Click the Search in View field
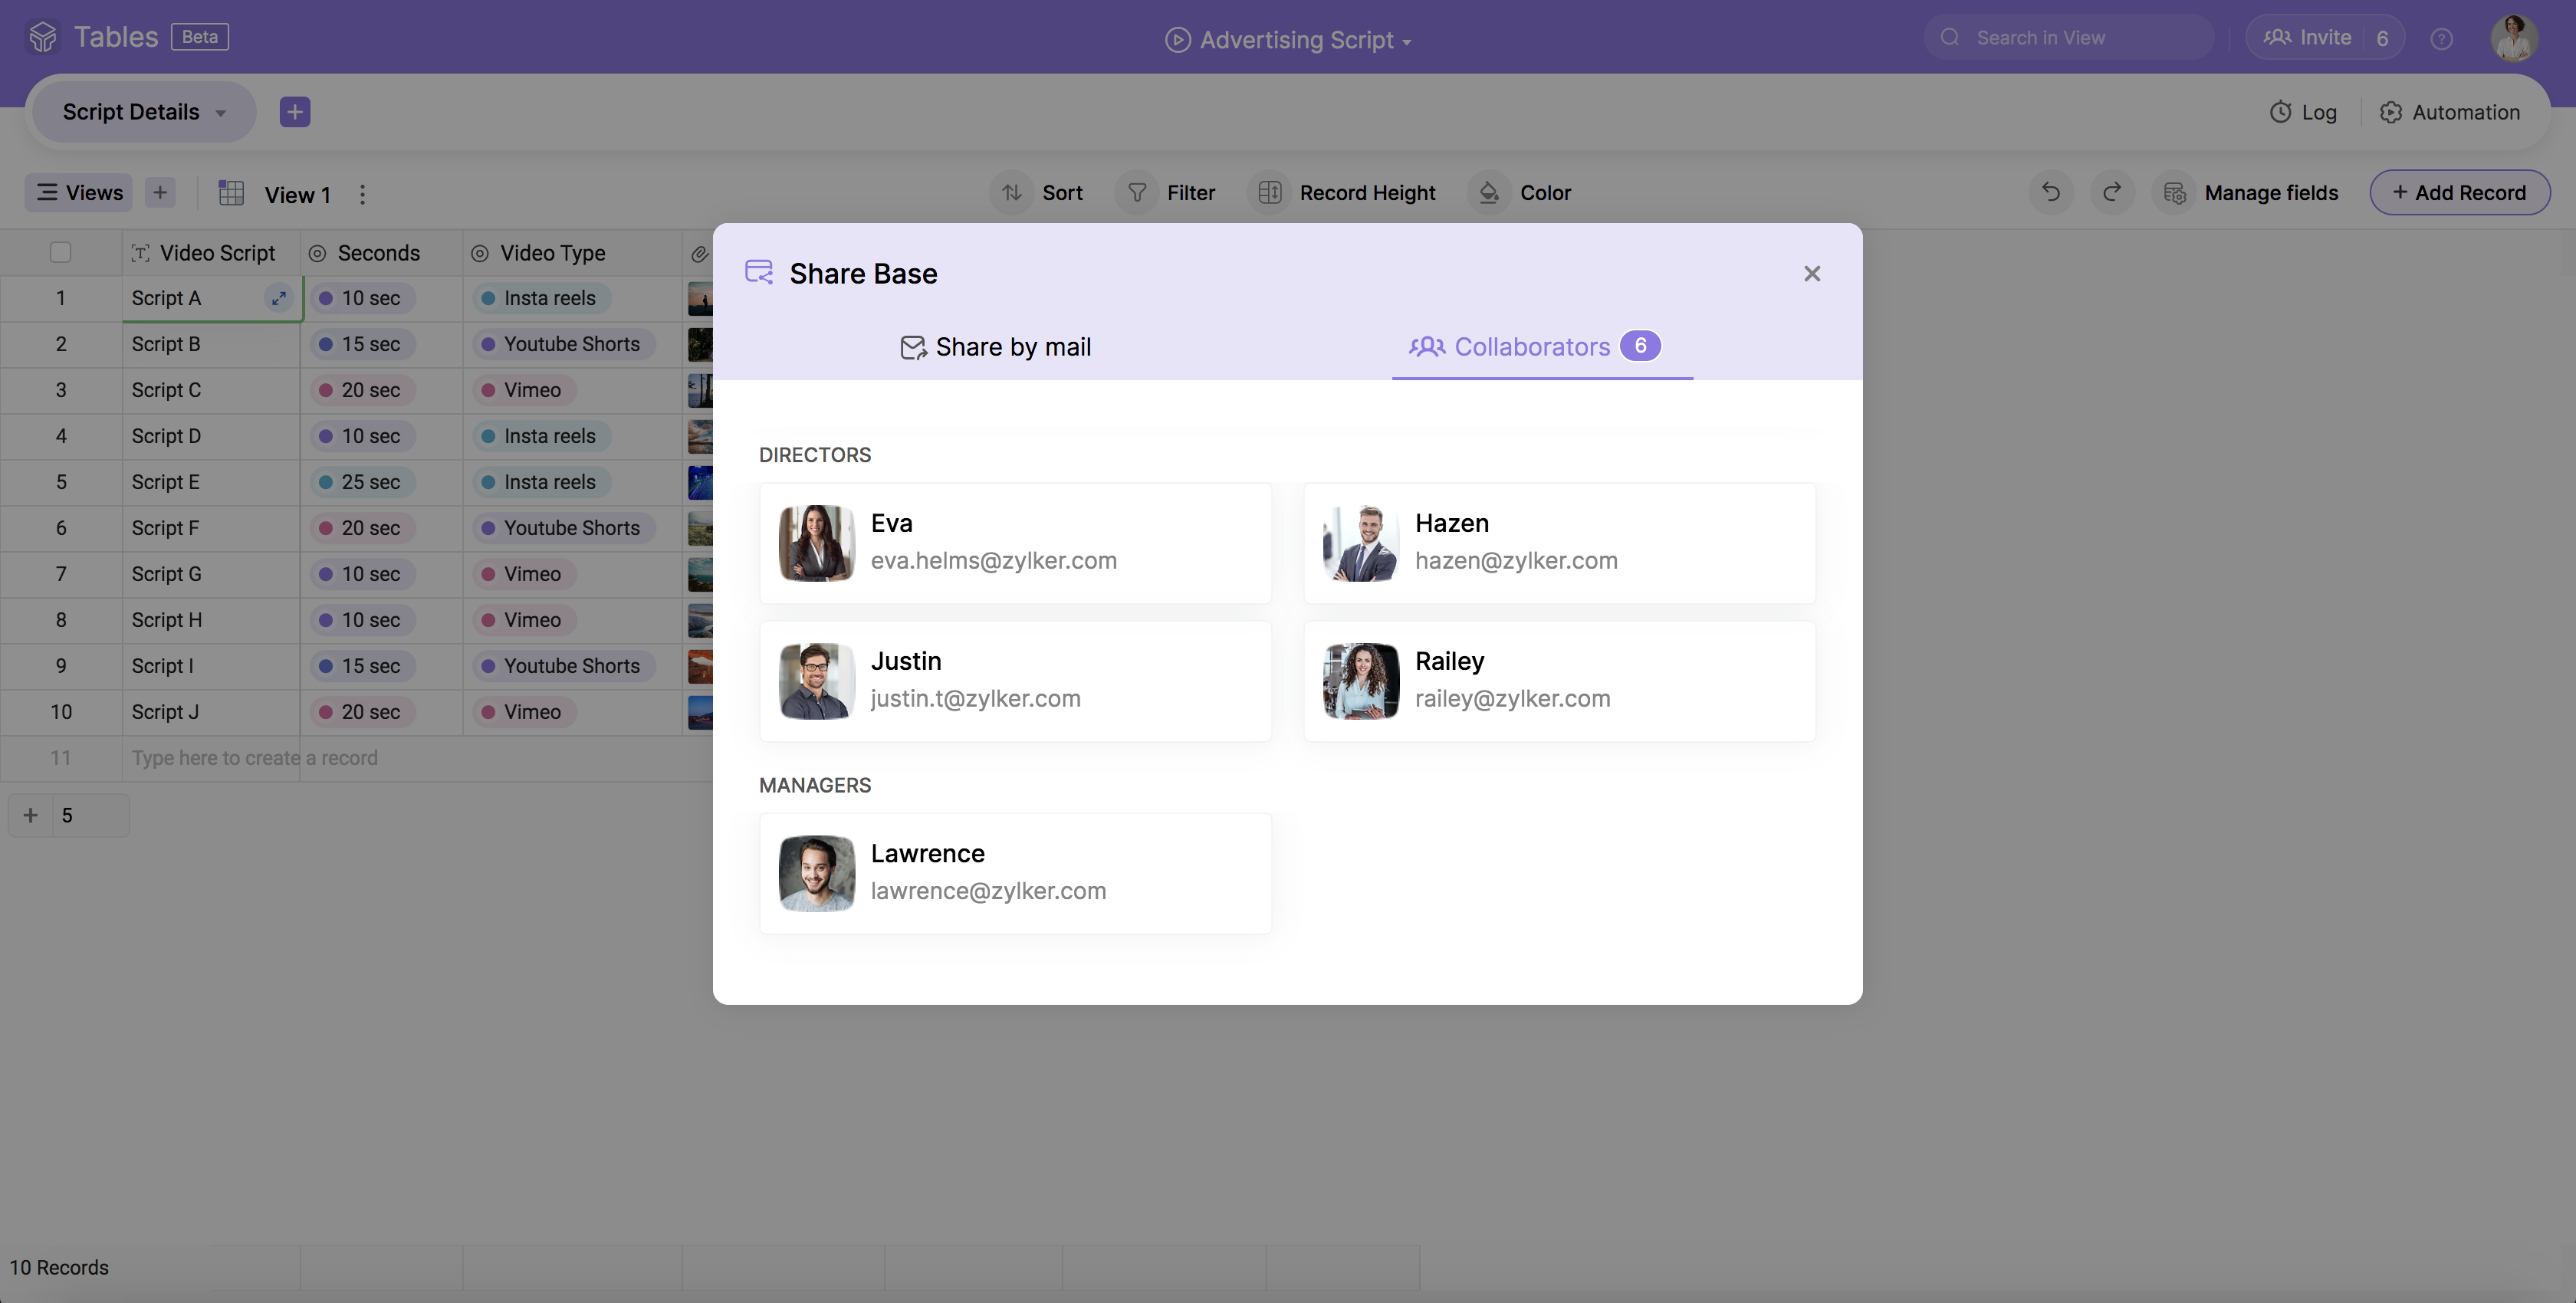 pos(2070,38)
